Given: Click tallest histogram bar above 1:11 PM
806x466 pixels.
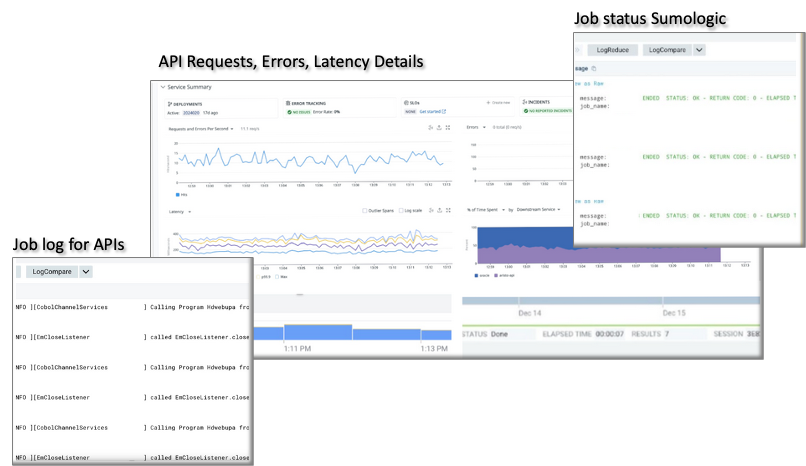Looking at the screenshot, I should (x=318, y=332).
